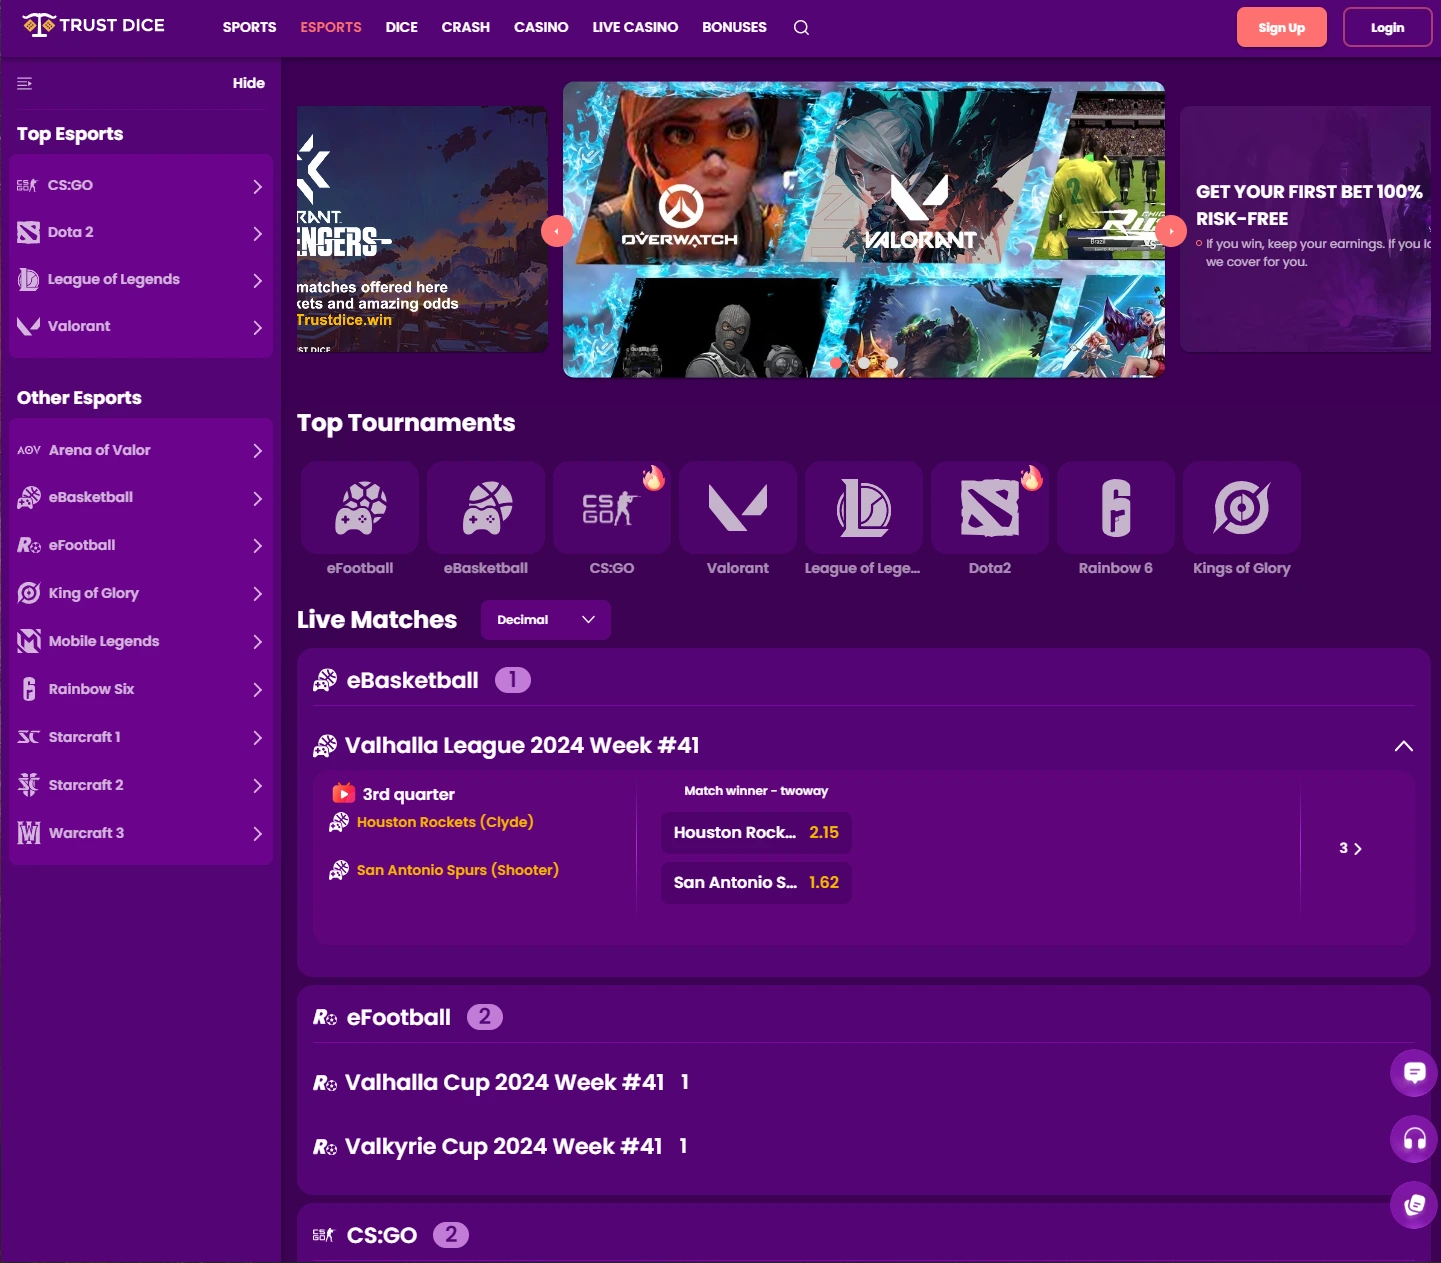
Task: Show next banner with right carousel arrow
Action: click(1171, 231)
